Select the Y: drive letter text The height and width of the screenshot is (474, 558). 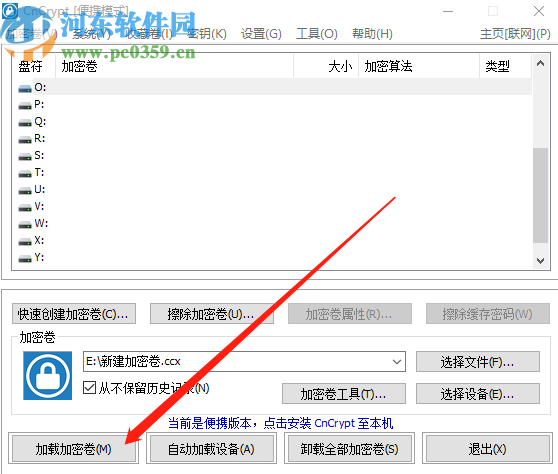coord(39,257)
